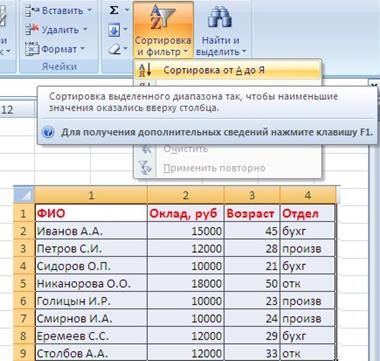The image size is (380, 361).
Task: Open the Формат cells menu
Action: pyautogui.click(x=55, y=49)
